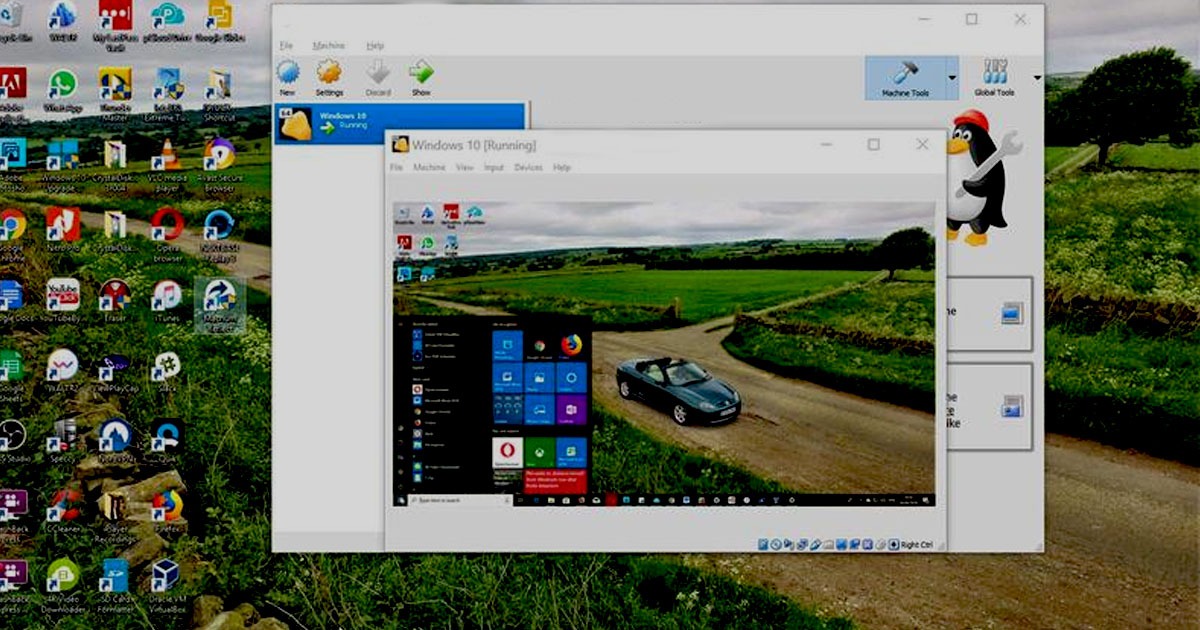
Task: Open YouTube desktop shortcut
Action: pyautogui.click(x=62, y=301)
